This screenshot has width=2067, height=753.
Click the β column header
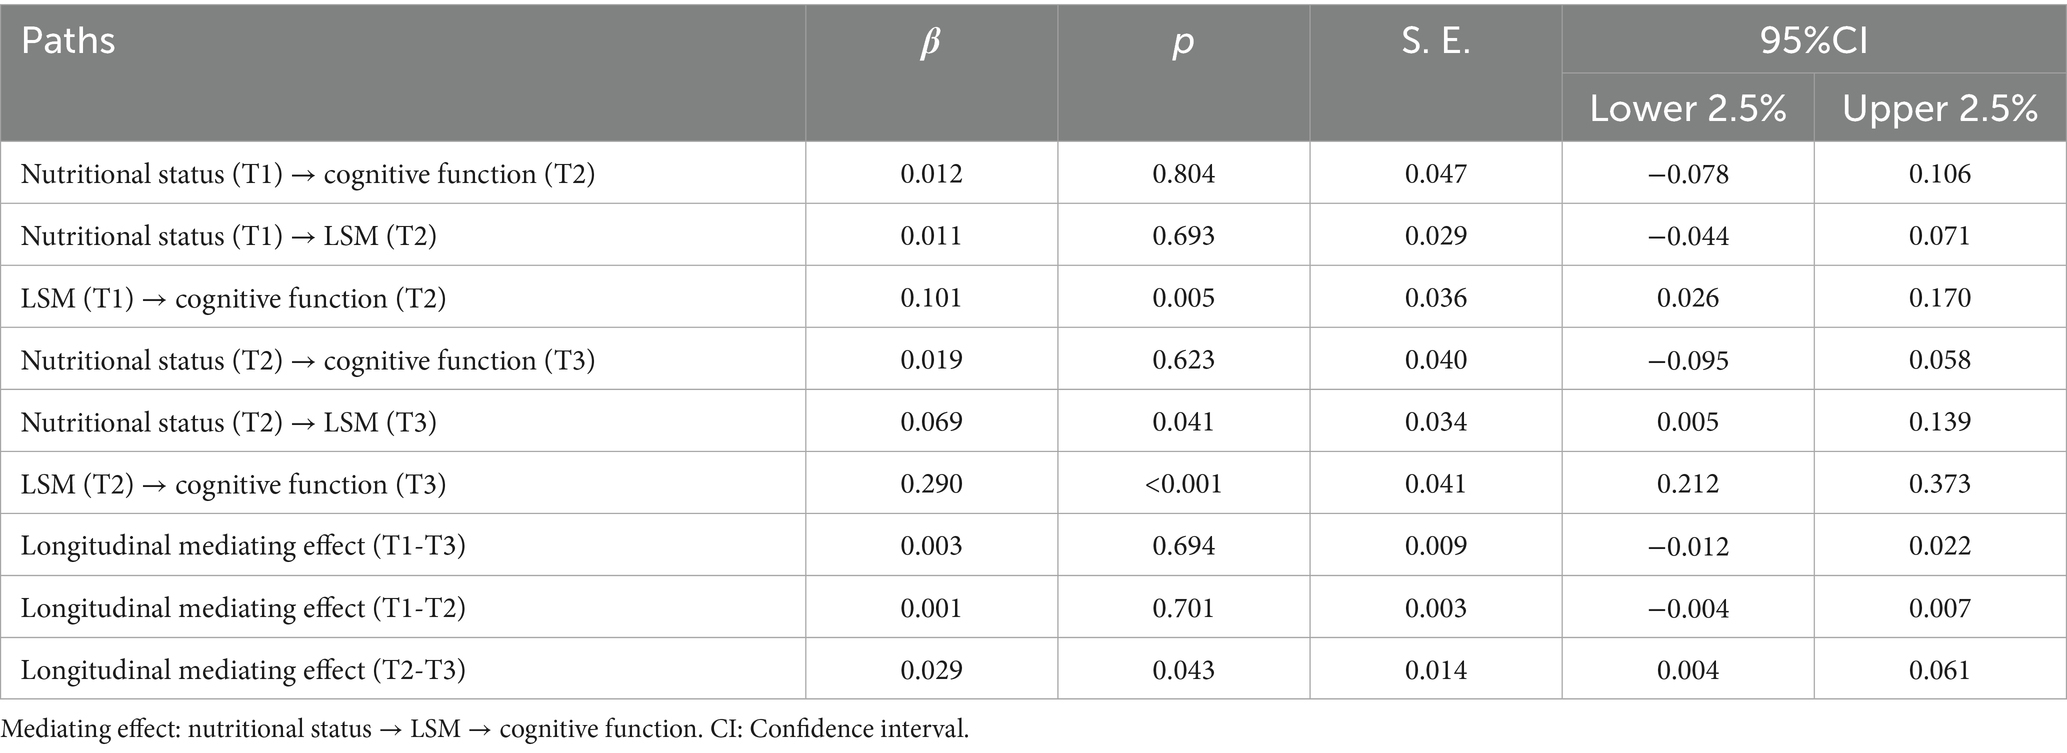pyautogui.click(x=930, y=43)
